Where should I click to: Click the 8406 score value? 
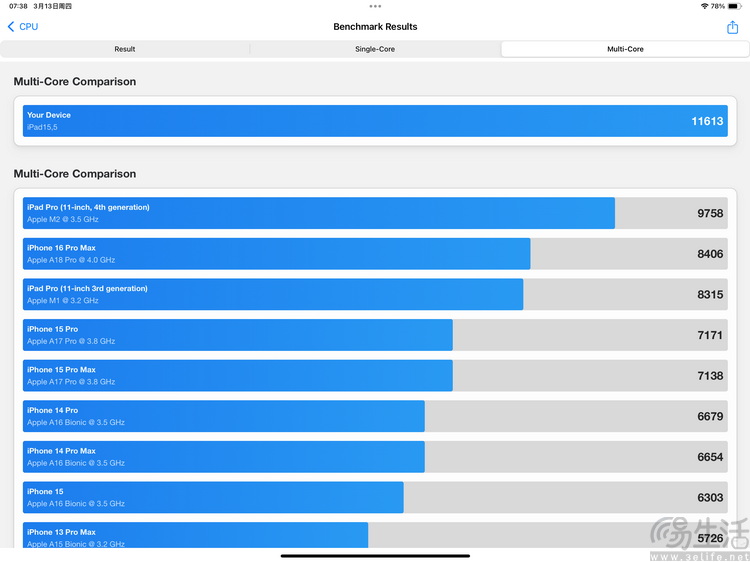(x=710, y=254)
